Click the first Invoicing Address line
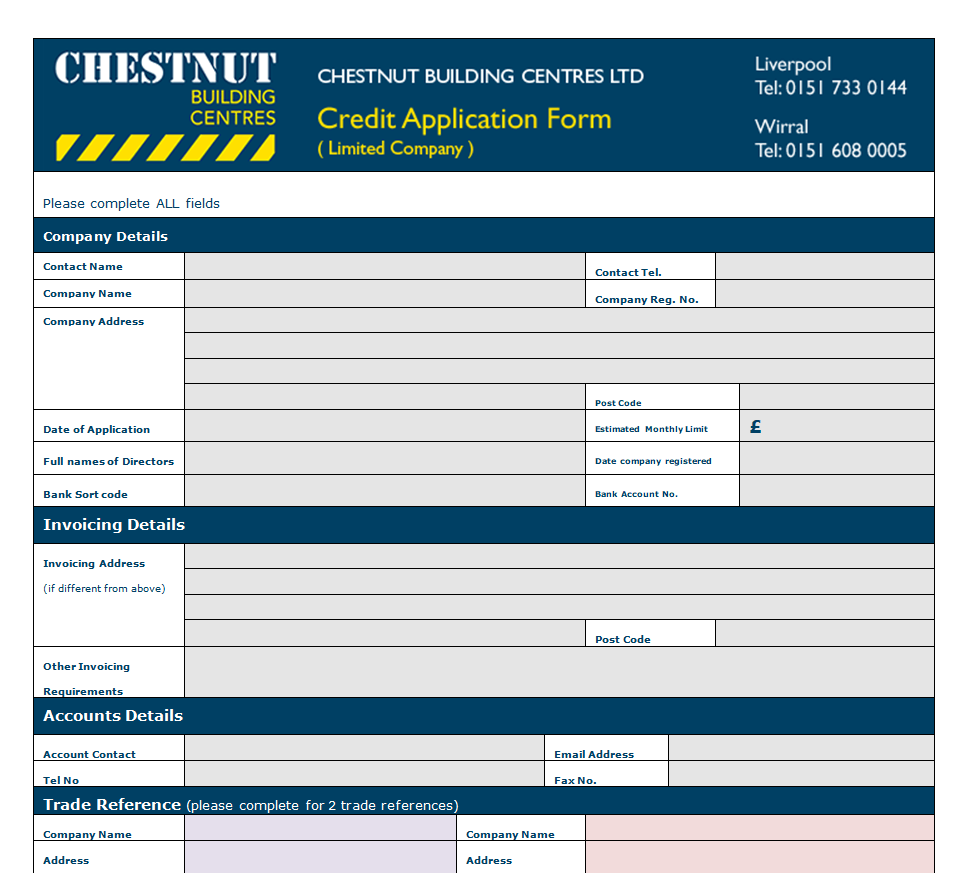This screenshot has height=873, width=967. click(x=559, y=556)
